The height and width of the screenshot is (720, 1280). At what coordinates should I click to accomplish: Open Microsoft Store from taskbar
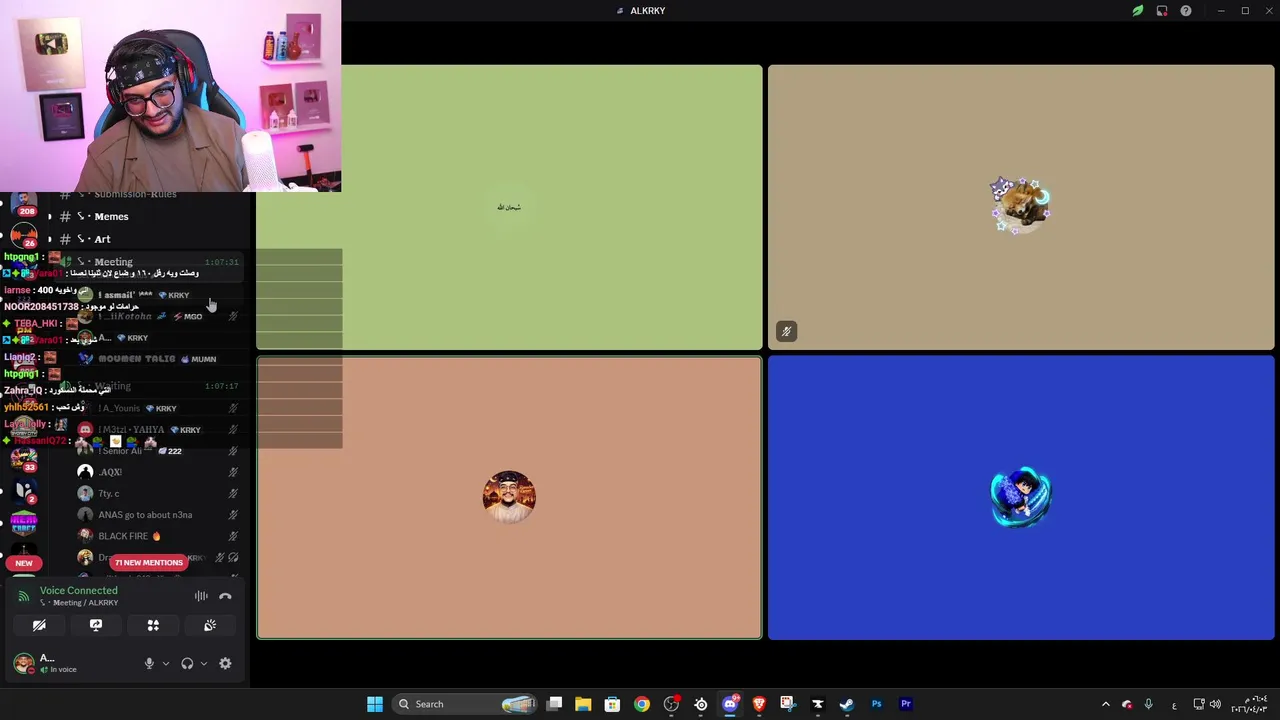point(612,704)
